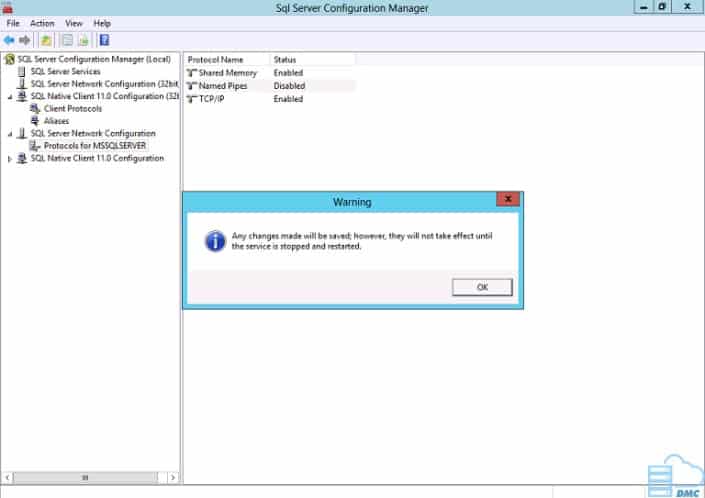Click OK in the Warning dialog
The image size is (705, 498).
click(482, 287)
